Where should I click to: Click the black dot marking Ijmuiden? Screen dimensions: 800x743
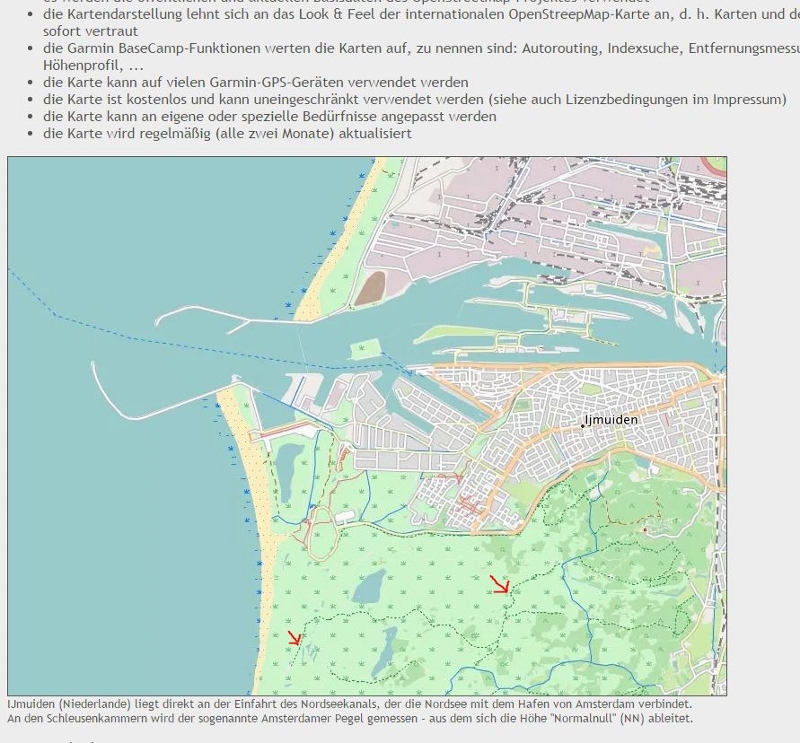(583, 426)
